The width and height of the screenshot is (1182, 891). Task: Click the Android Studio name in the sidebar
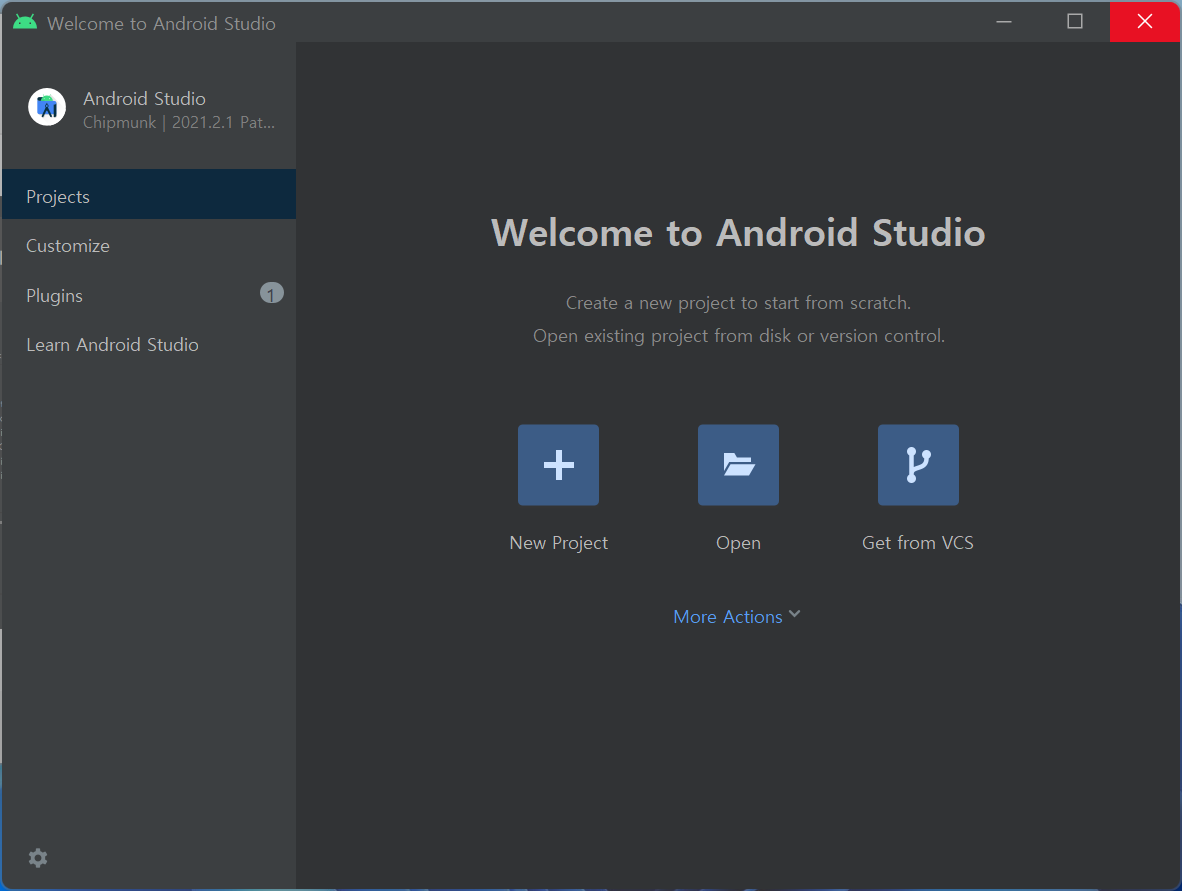[x=144, y=99]
